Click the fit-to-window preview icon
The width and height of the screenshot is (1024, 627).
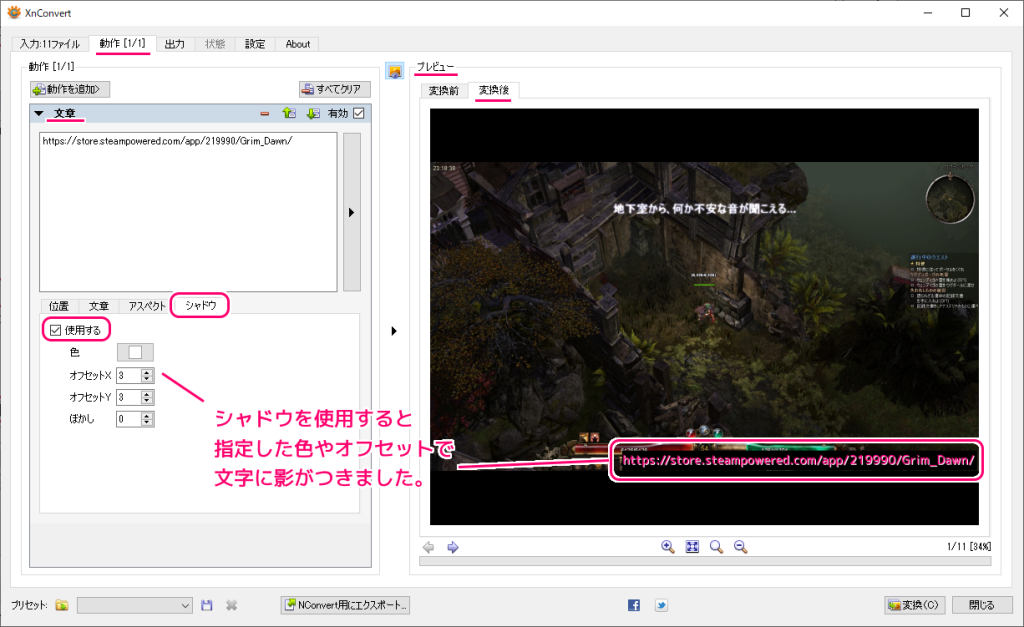692,547
